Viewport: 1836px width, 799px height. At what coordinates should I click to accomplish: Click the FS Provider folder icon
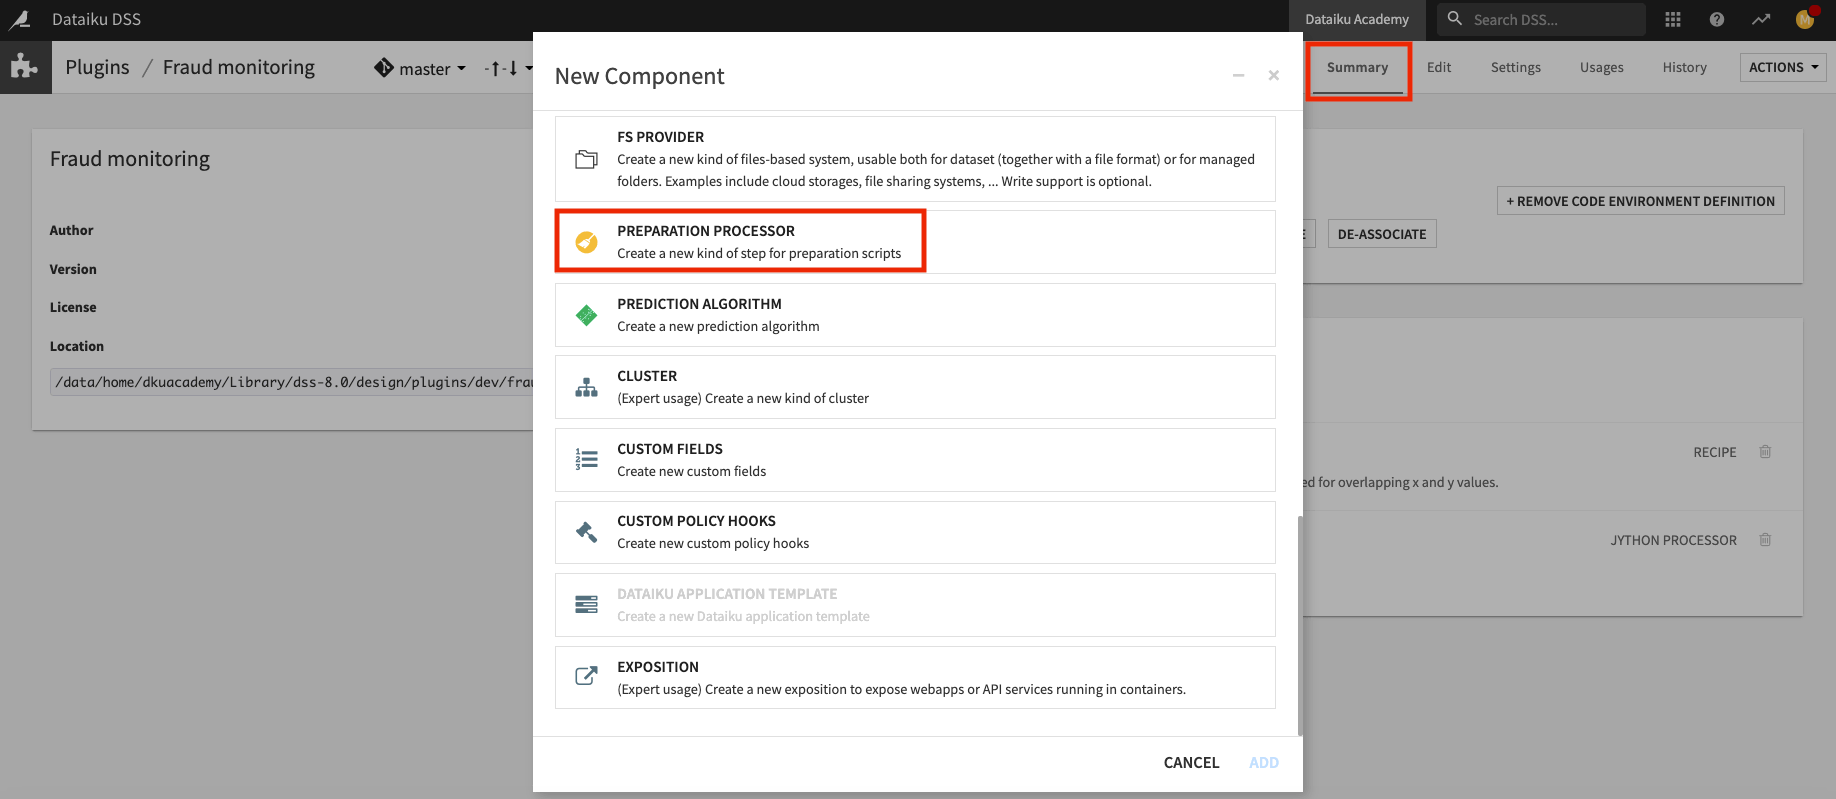pos(586,159)
